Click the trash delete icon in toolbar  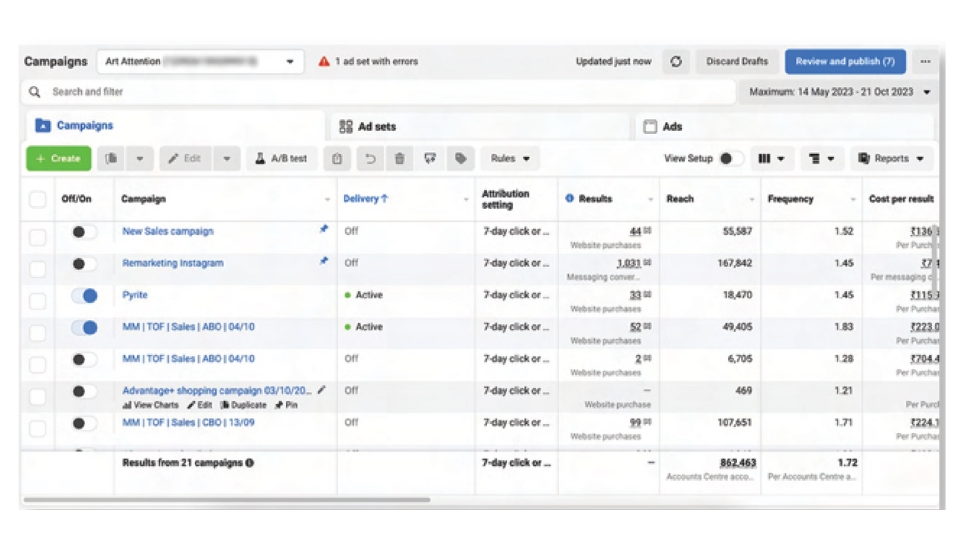point(400,159)
